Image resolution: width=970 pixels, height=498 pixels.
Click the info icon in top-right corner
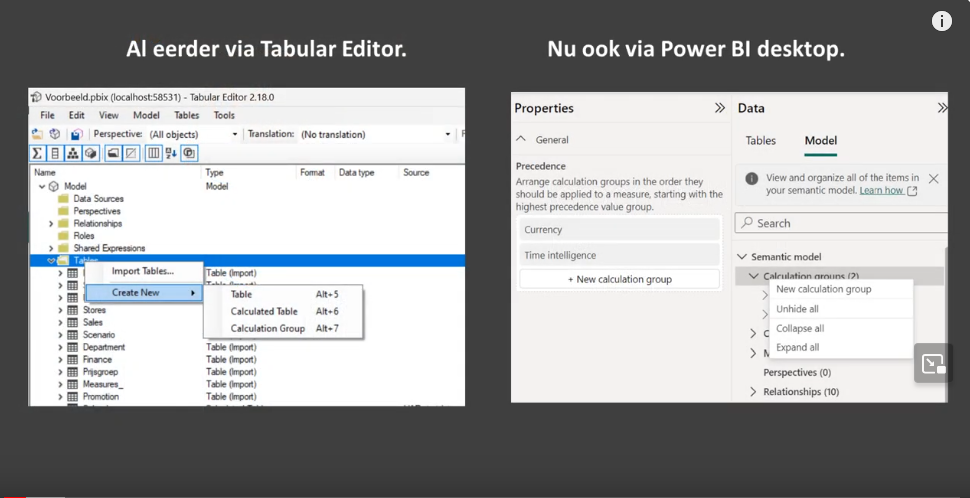coord(941,21)
